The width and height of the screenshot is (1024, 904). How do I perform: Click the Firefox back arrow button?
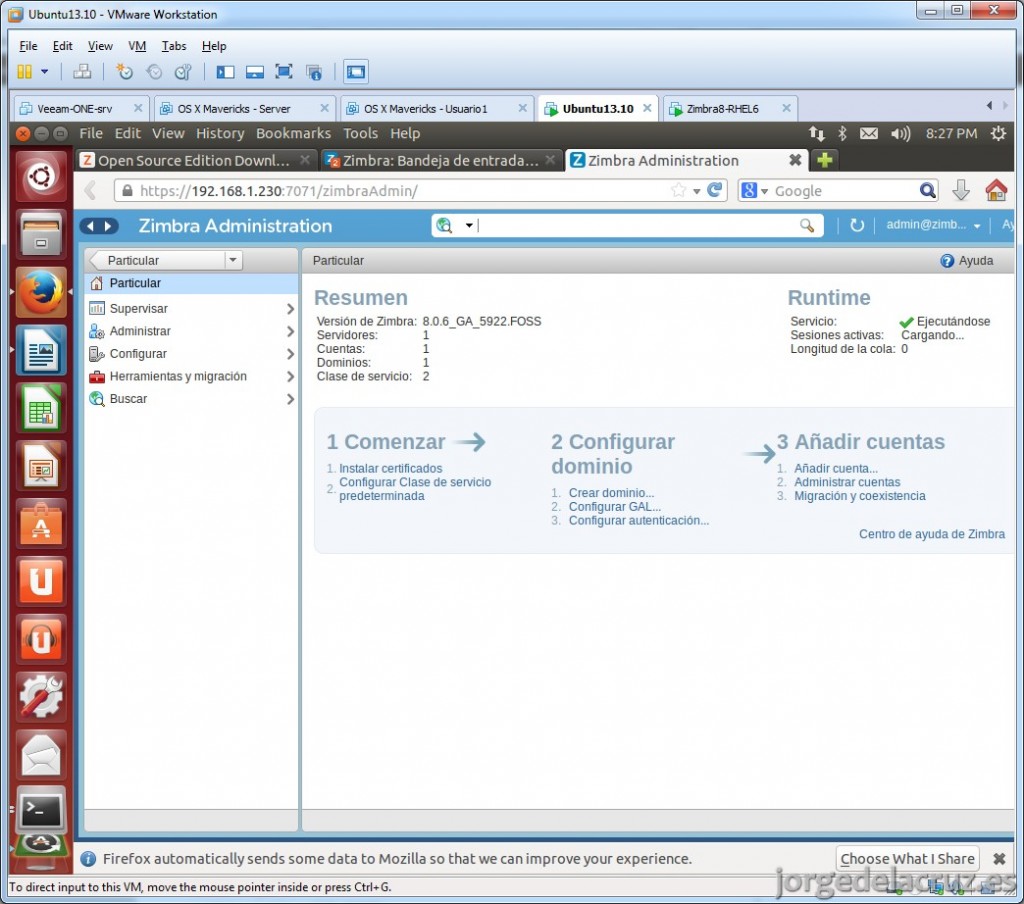[91, 191]
